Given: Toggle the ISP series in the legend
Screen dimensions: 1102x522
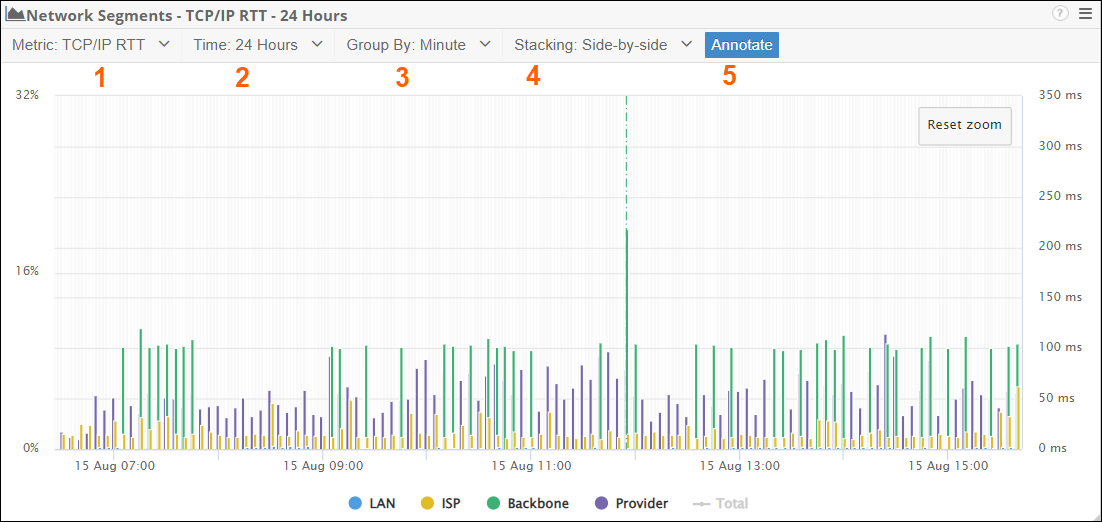Looking at the screenshot, I should 442,503.
